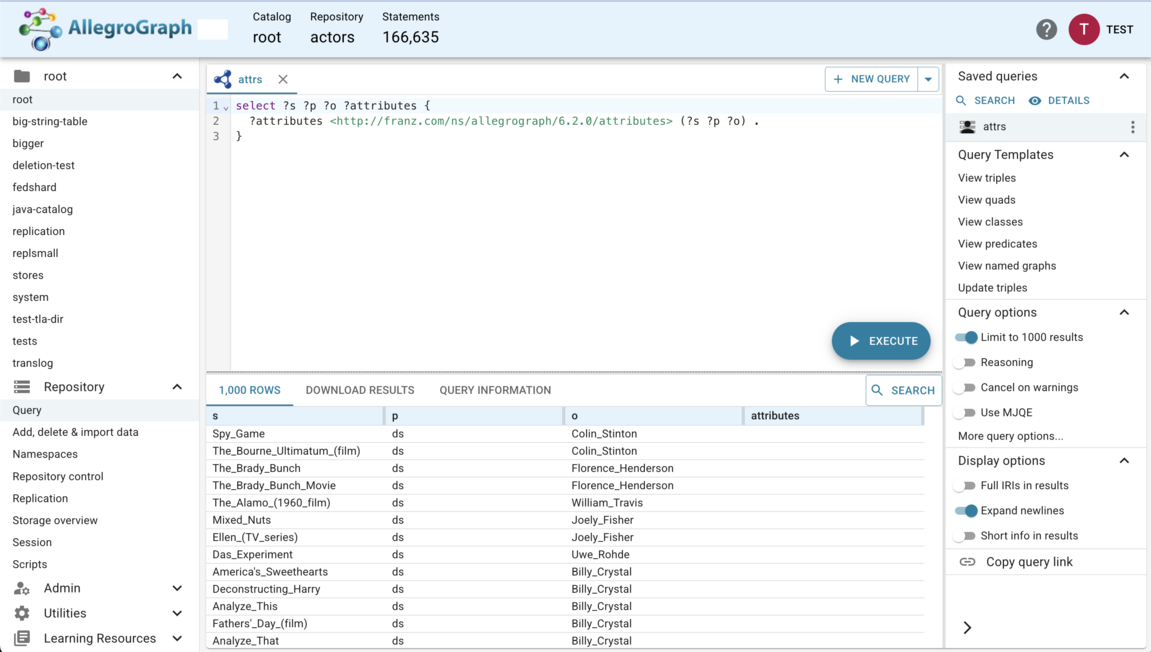Click the Utilities gear icon
The width and height of the screenshot is (1151, 652).
22,613
